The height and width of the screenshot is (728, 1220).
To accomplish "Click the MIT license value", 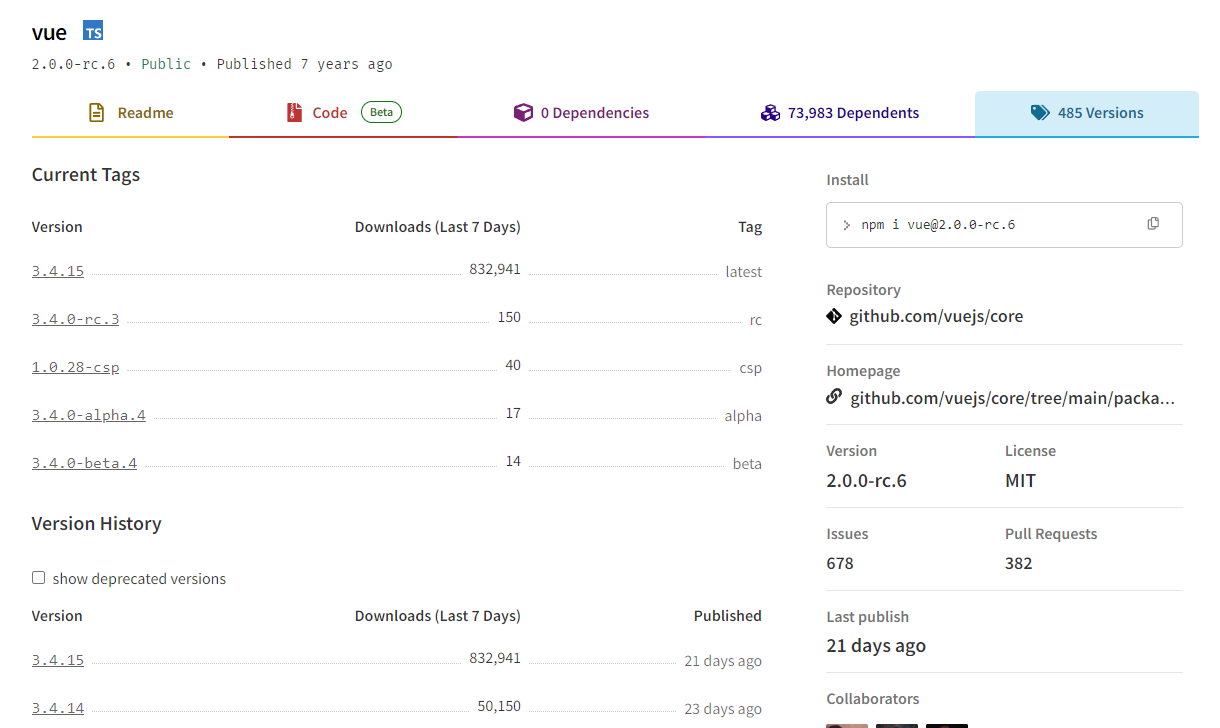I will (1020, 481).
